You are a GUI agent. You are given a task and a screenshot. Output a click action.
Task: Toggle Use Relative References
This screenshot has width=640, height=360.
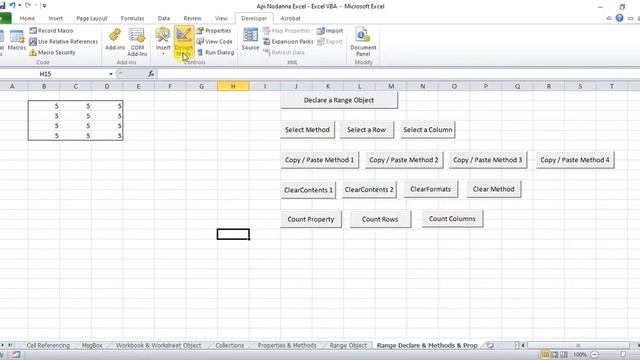pyautogui.click(x=63, y=42)
